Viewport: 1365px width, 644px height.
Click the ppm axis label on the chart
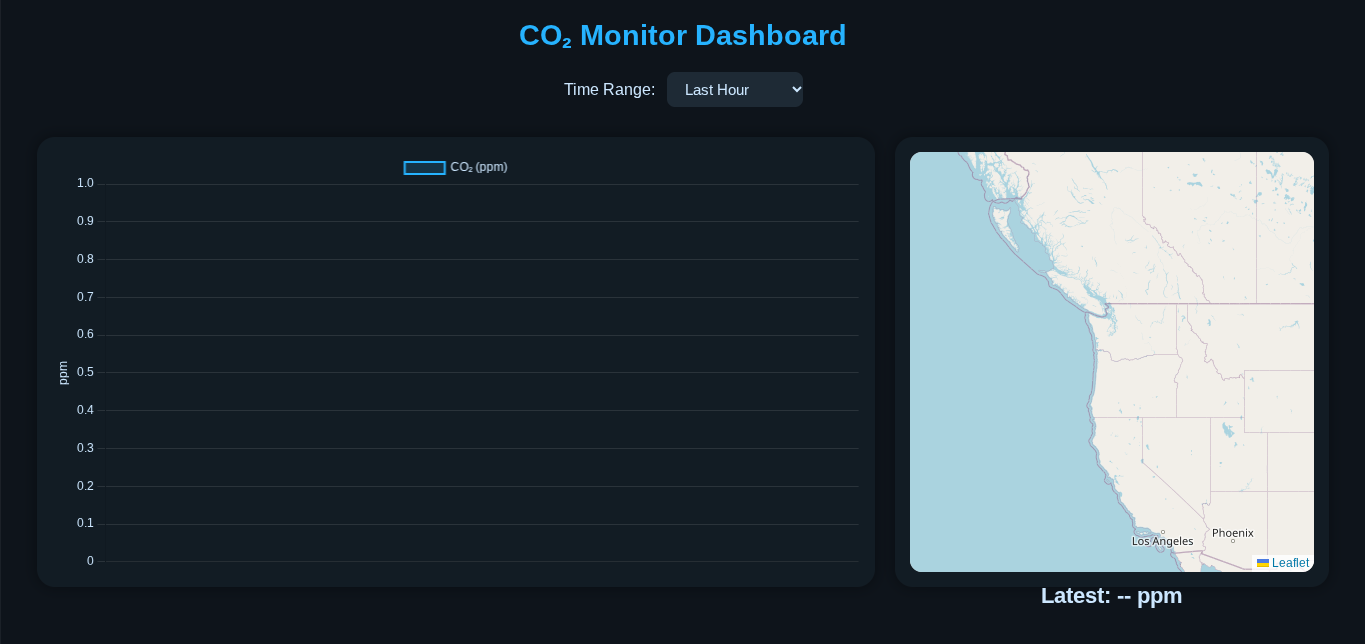point(63,372)
